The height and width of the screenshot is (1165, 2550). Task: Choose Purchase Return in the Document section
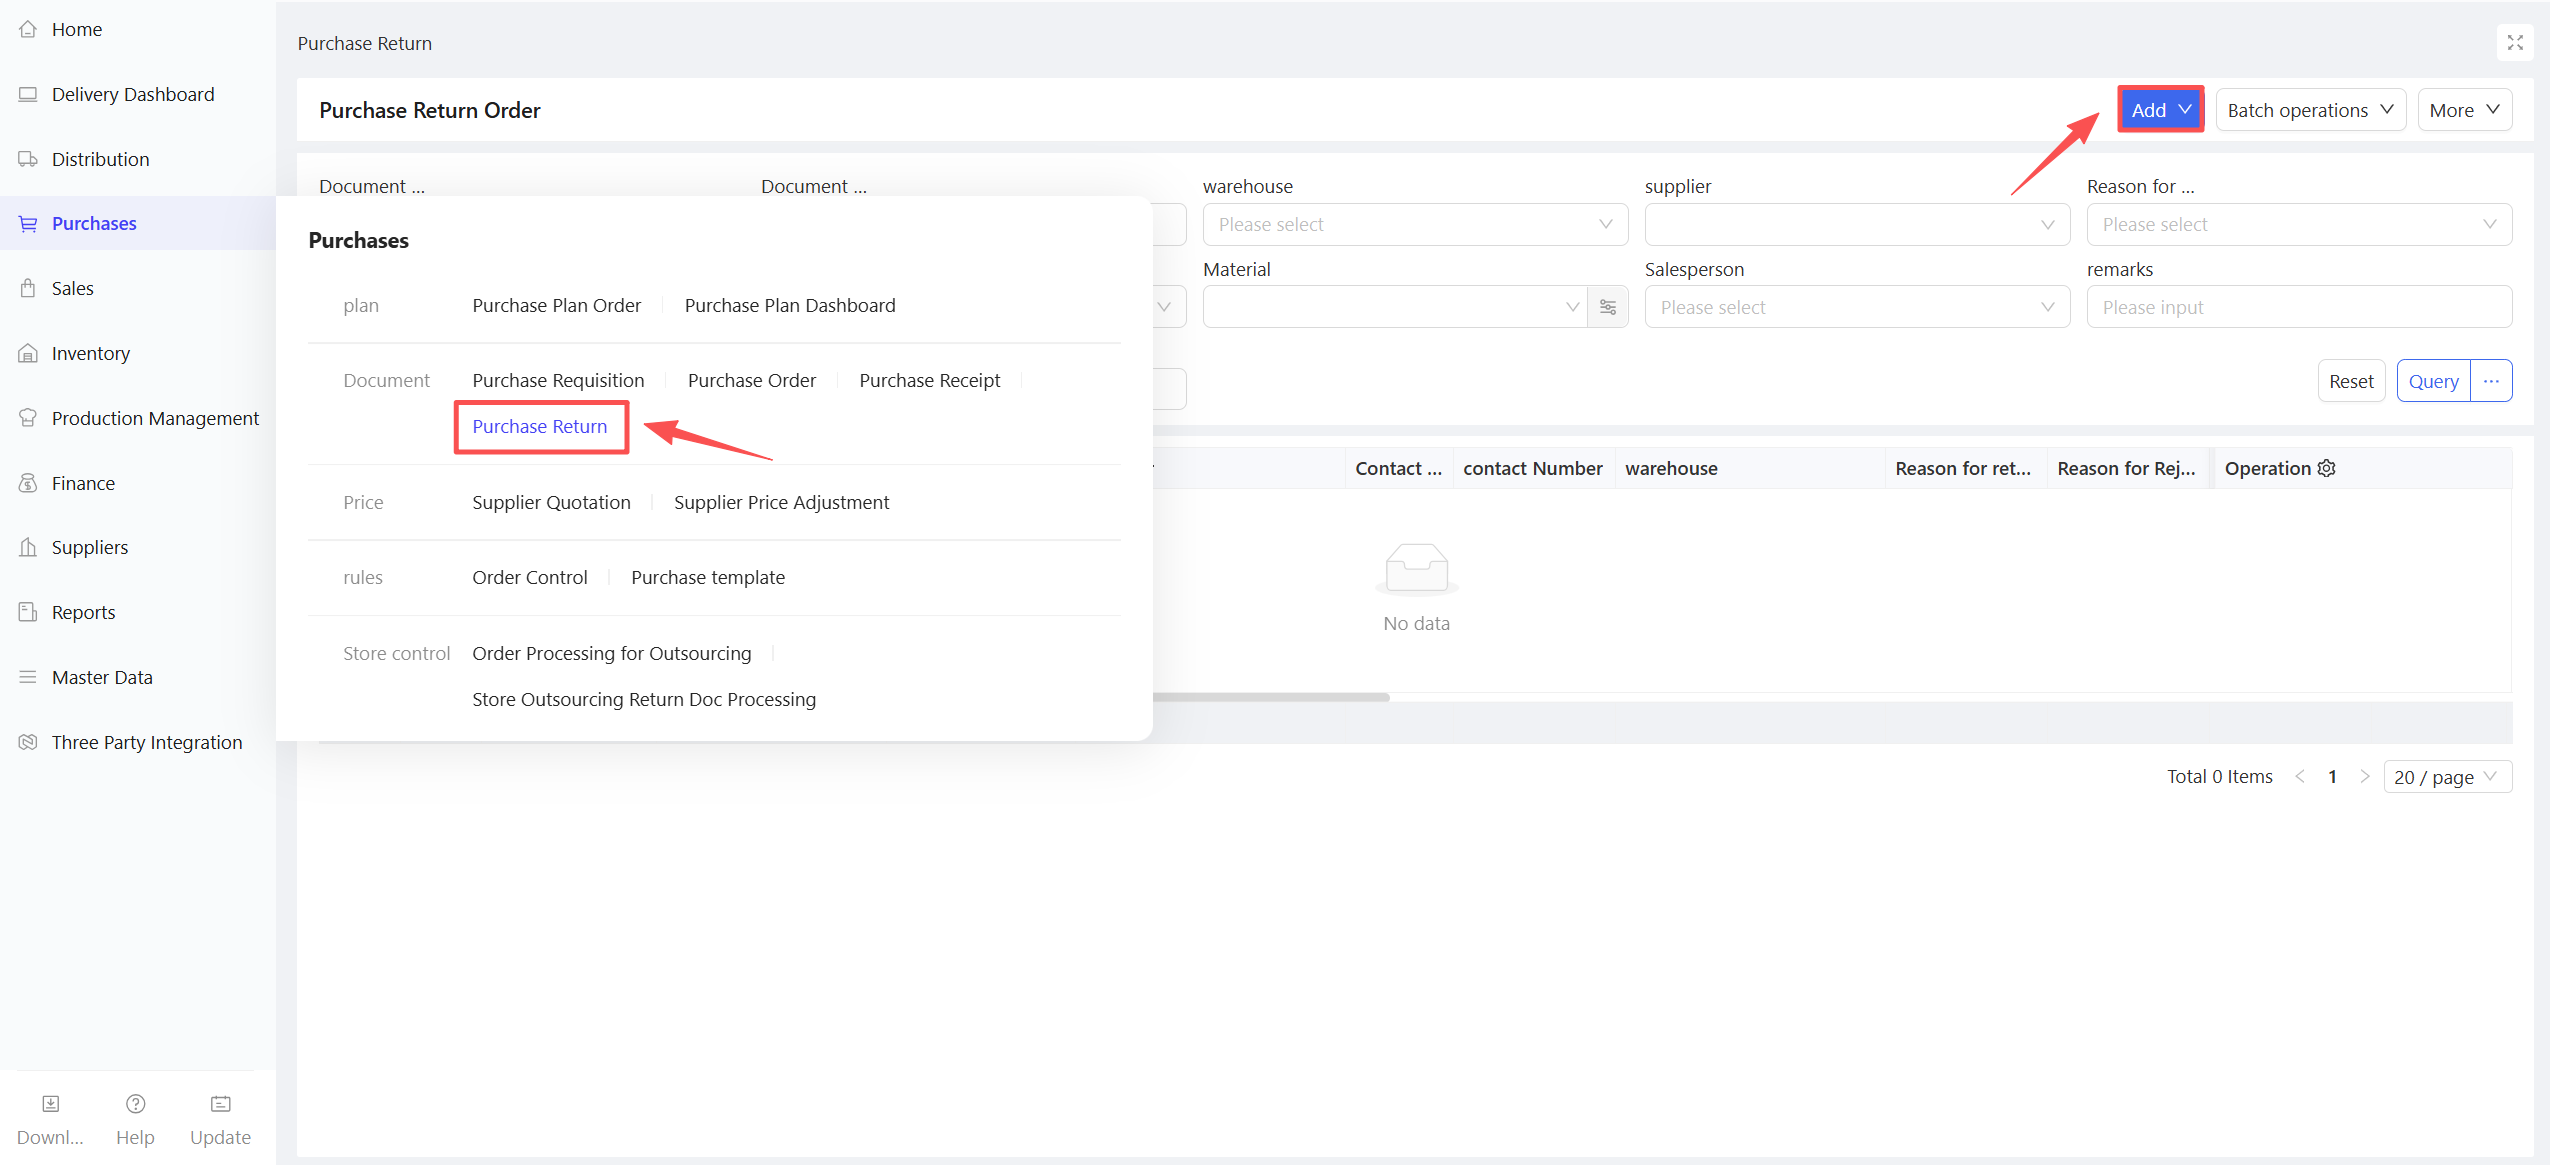tap(539, 426)
